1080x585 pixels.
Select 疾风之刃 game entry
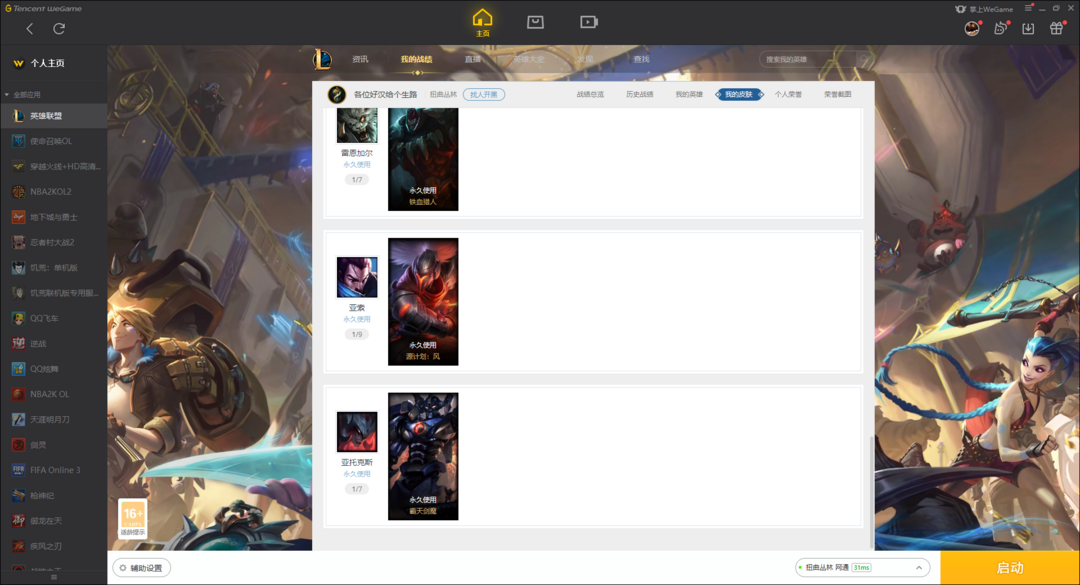pyautogui.click(x=54, y=546)
